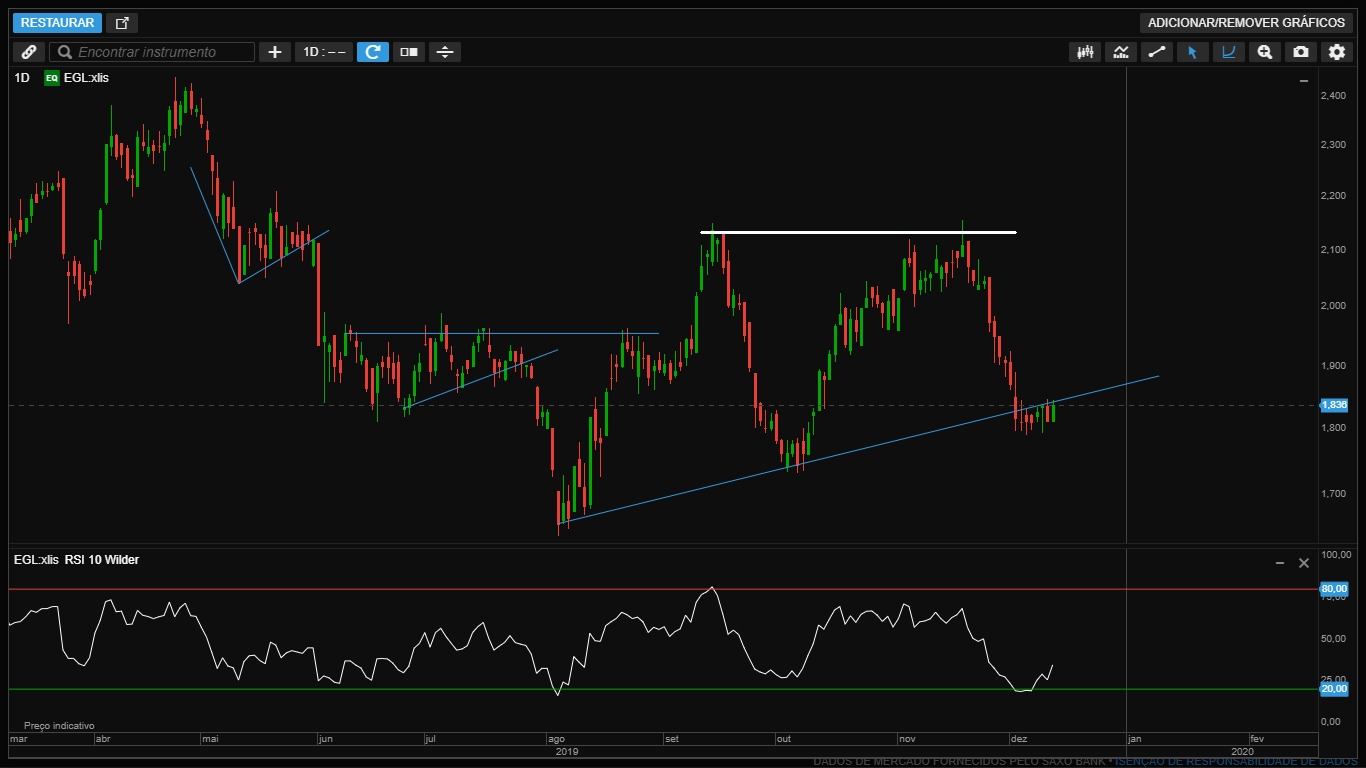Click ADICIONAR/REMOVER GRÁFICOS button
Image resolution: width=1366 pixels, height=768 pixels.
(1246, 23)
